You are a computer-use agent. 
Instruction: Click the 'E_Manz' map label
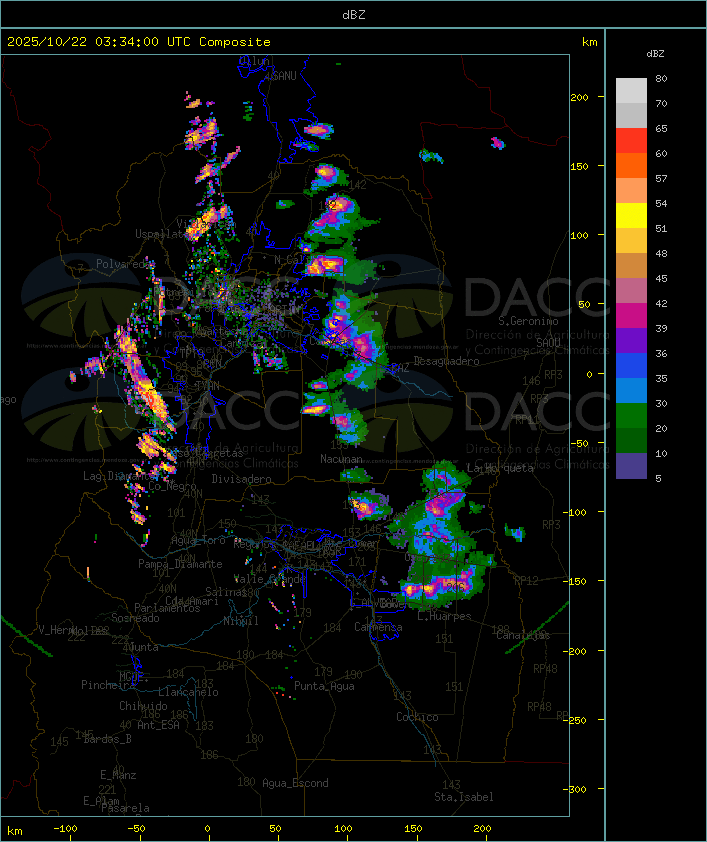(118, 775)
